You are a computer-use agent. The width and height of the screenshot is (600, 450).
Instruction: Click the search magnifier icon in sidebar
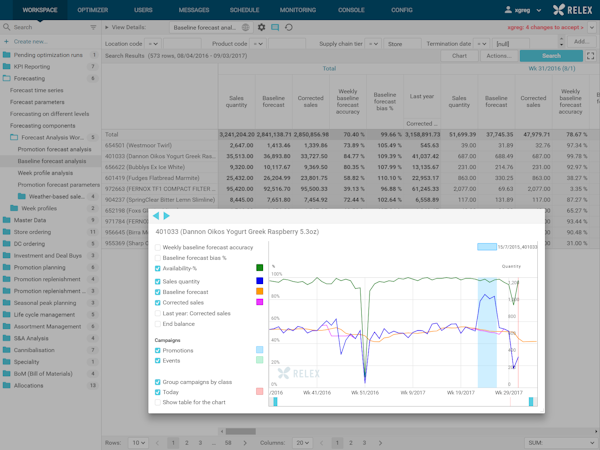tap(7, 27)
